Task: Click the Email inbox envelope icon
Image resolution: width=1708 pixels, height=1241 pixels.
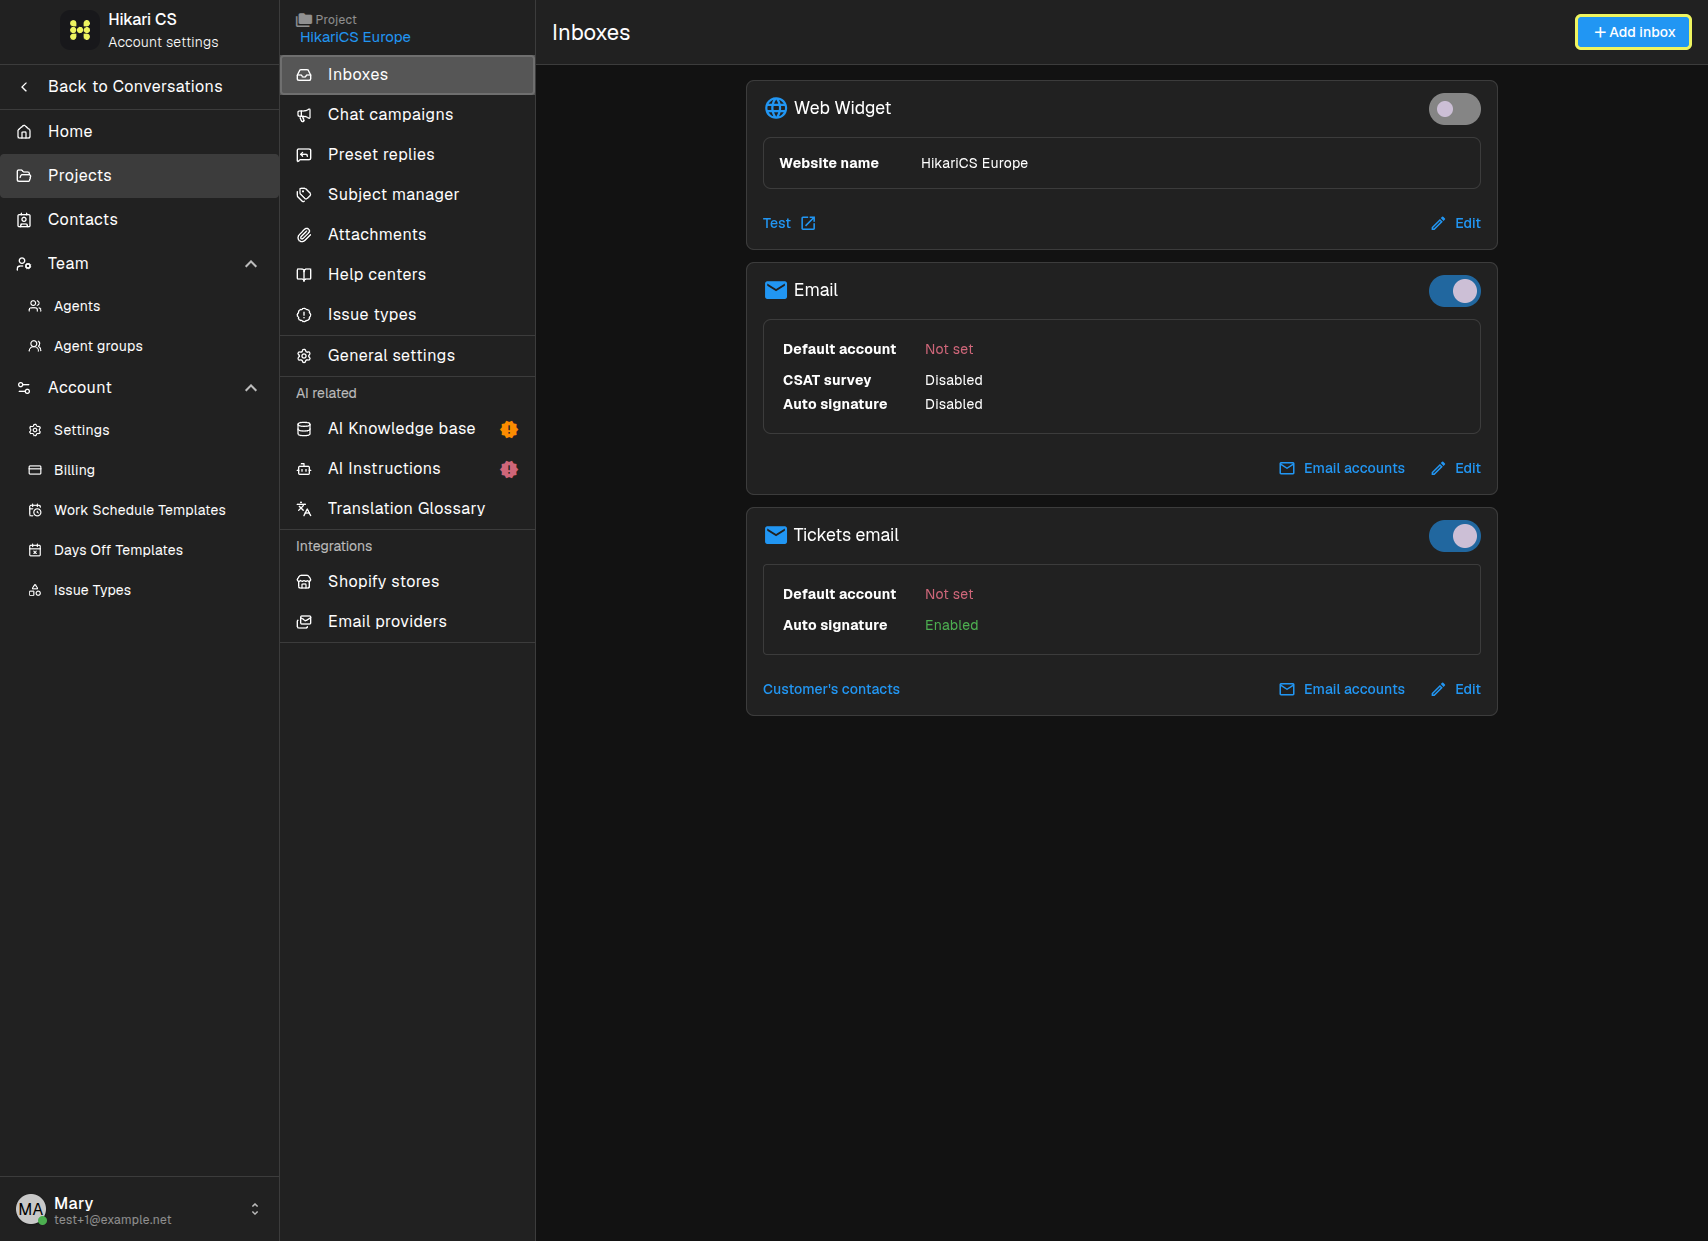Action: pyautogui.click(x=776, y=290)
